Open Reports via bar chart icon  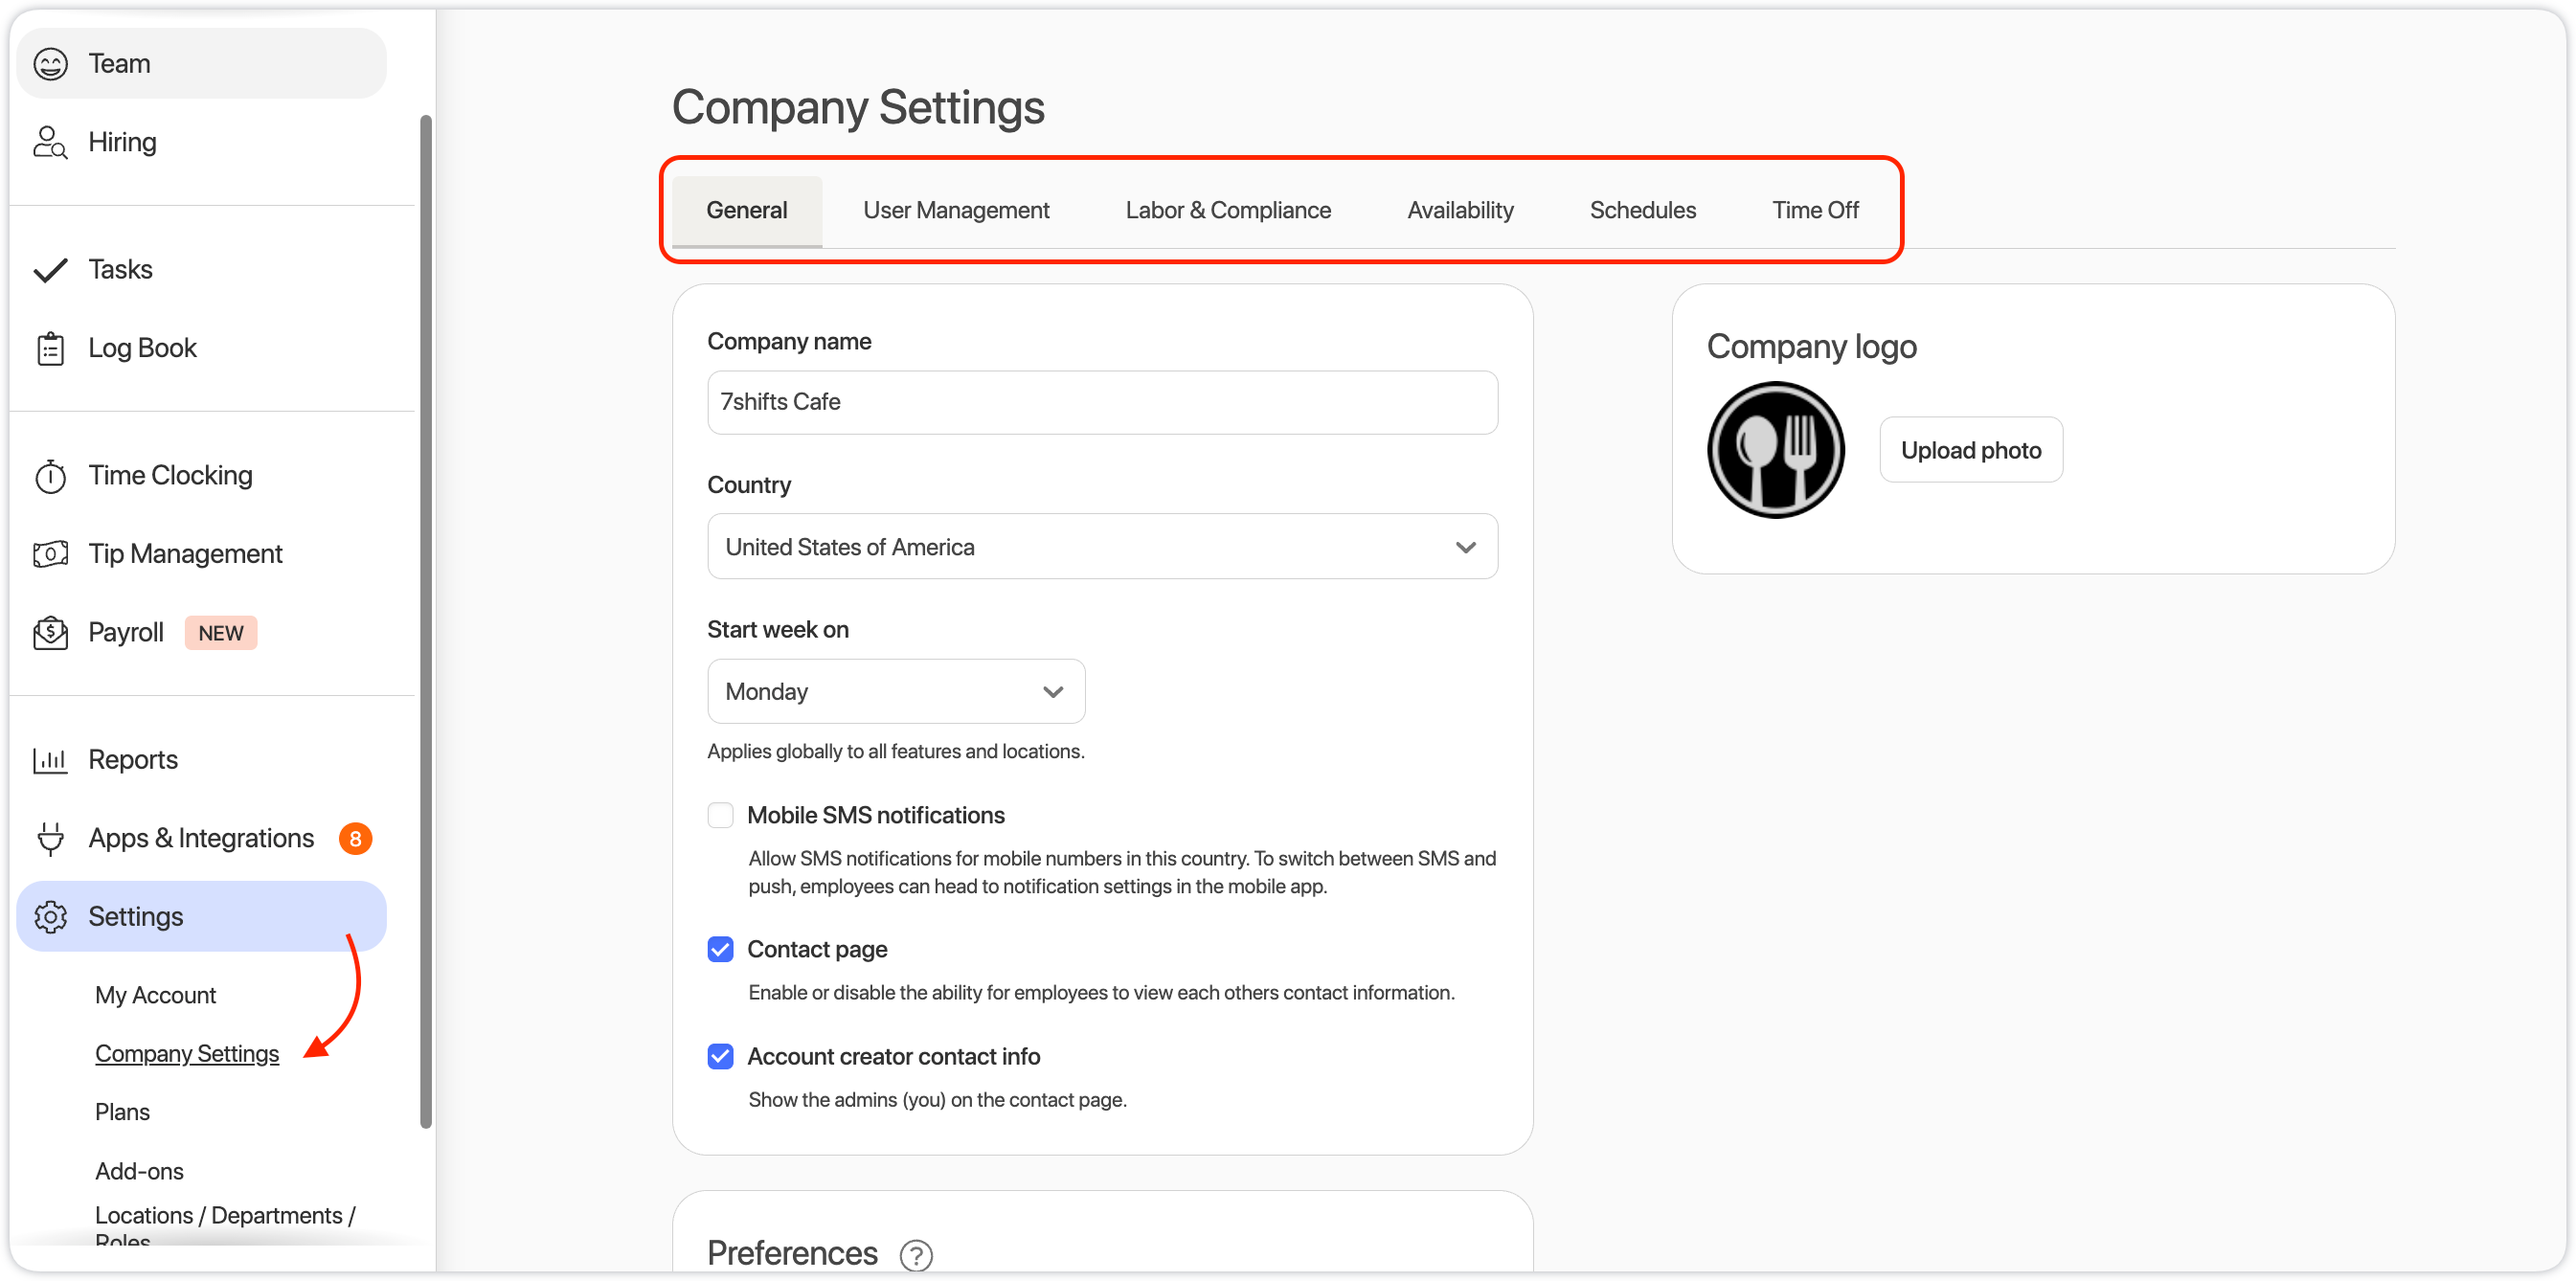point(50,760)
